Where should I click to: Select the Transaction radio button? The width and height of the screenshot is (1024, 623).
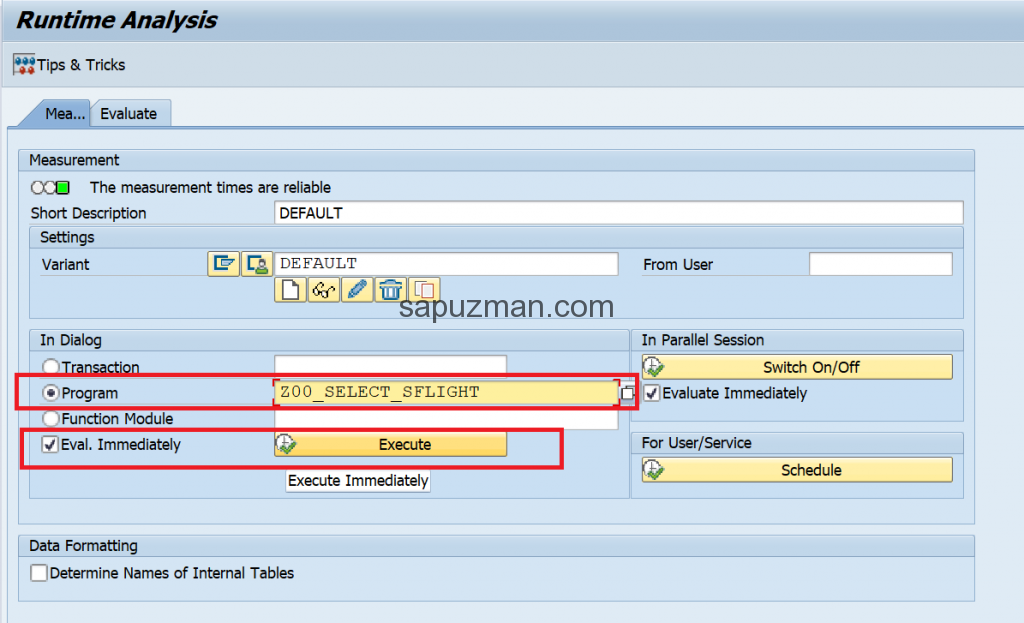coord(50,366)
